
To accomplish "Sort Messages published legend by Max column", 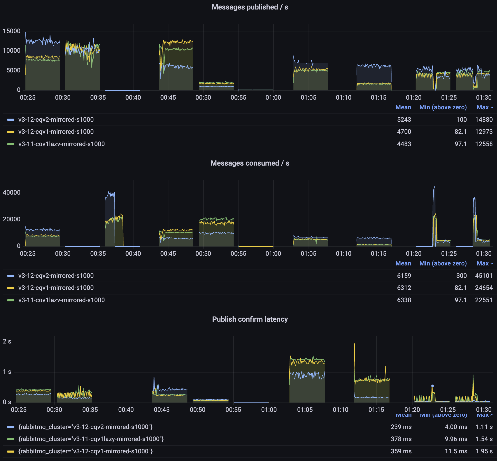I will (484, 107).
